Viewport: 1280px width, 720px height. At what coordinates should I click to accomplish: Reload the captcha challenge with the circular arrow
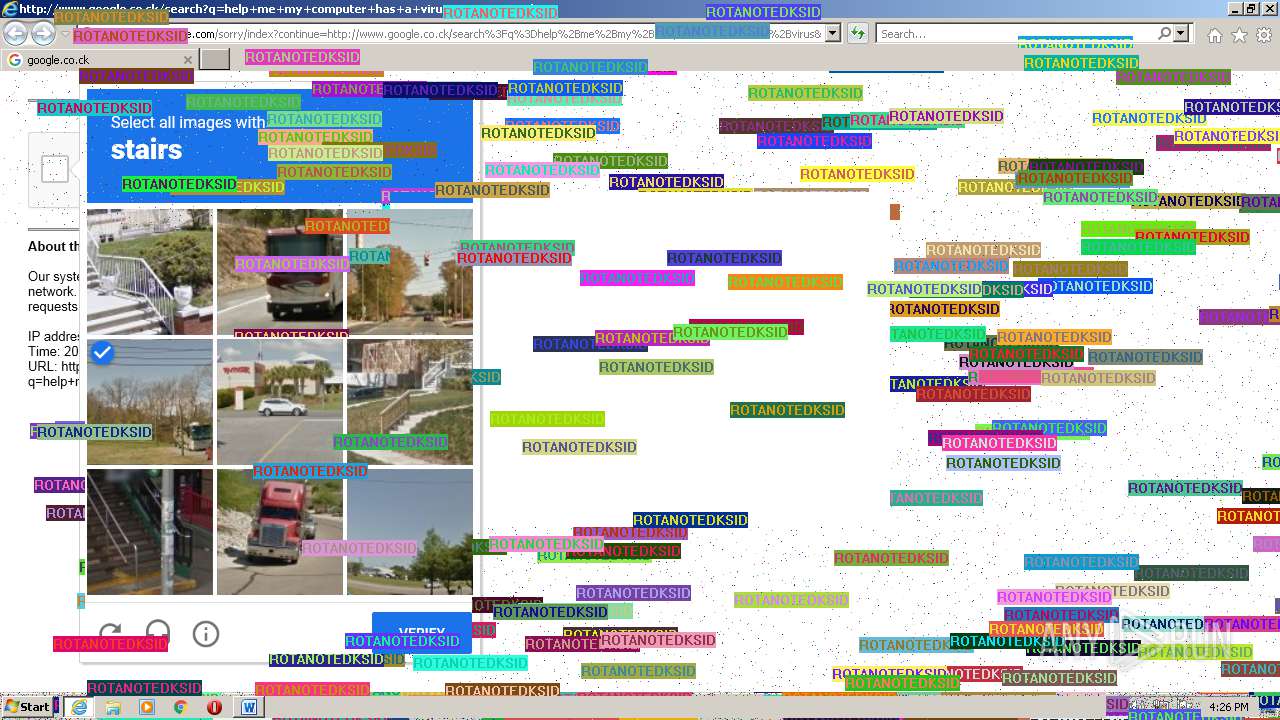pyautogui.click(x=110, y=633)
